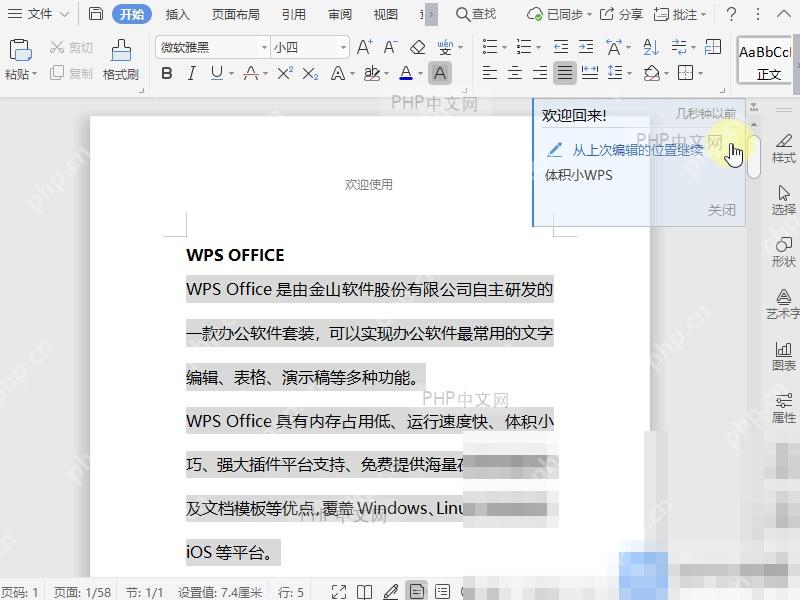
Task: Click the Find (查找) button
Action: coord(476,14)
